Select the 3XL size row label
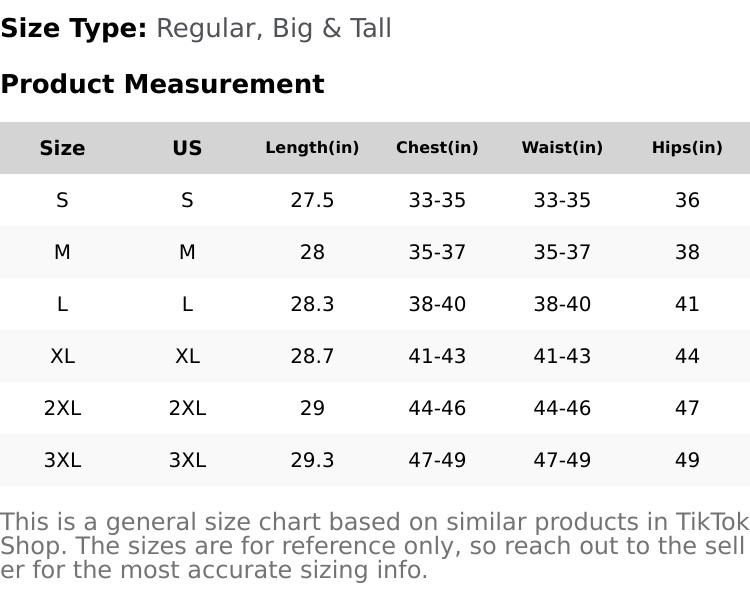Screen dimensions: 750x606 pyautogui.click(x=62, y=460)
